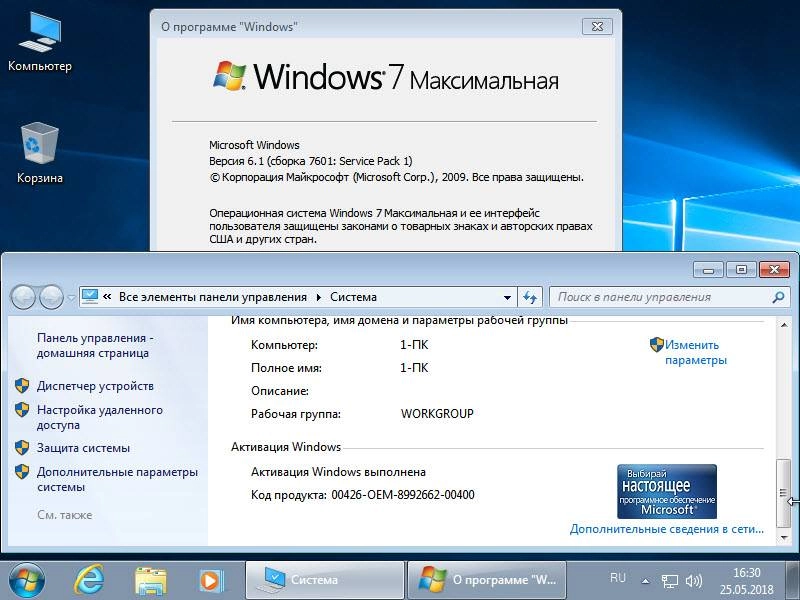
Task: Launch Internet Explorer from taskbar
Action: click(89, 581)
